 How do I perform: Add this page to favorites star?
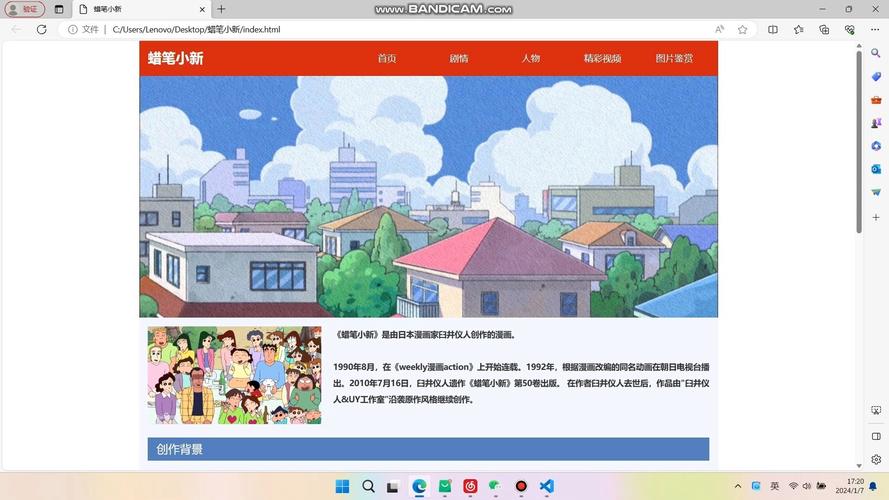742,29
